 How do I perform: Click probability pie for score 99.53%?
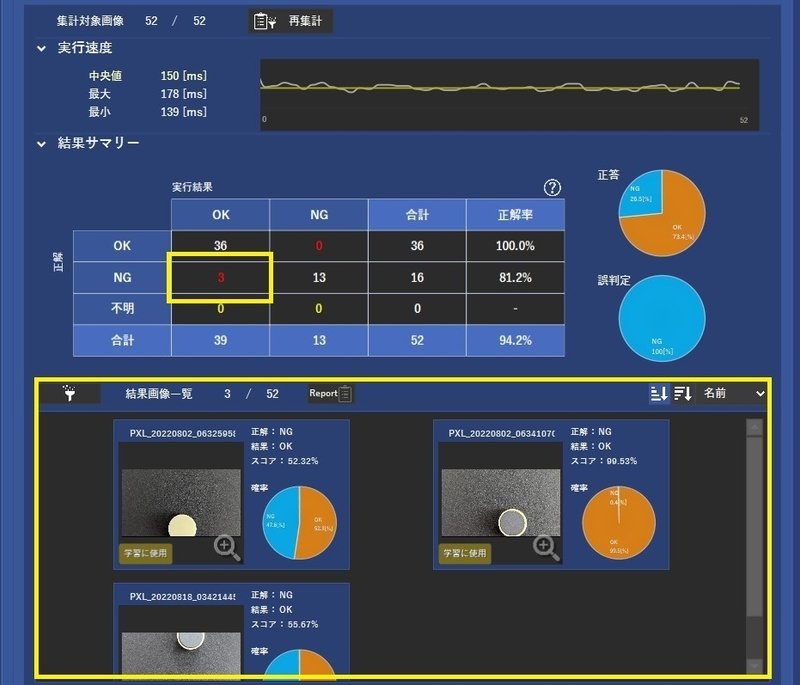click(x=619, y=523)
